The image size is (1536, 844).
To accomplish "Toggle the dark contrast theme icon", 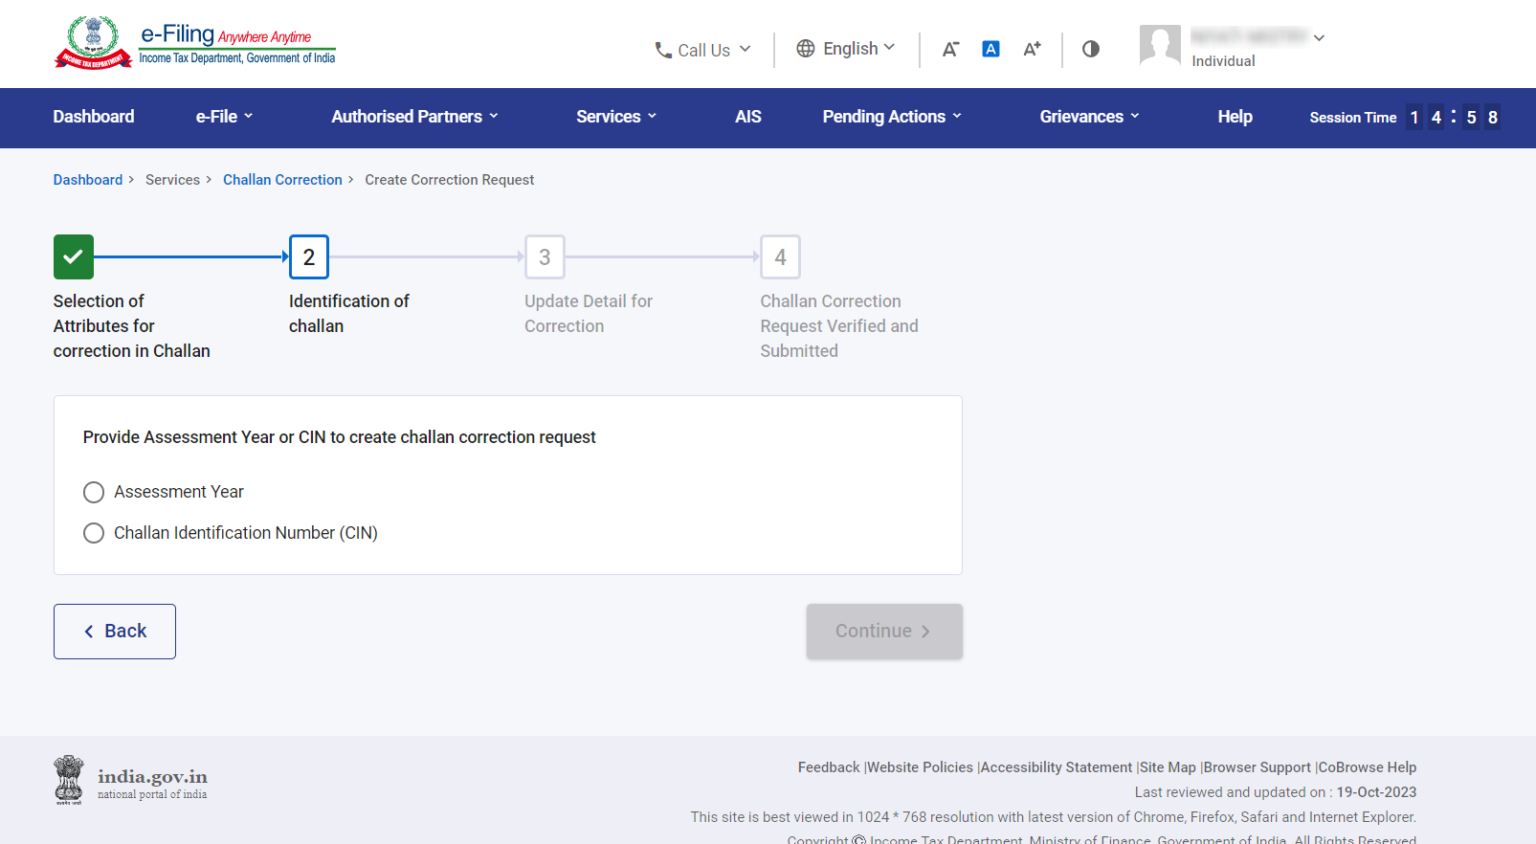I will pyautogui.click(x=1090, y=48).
